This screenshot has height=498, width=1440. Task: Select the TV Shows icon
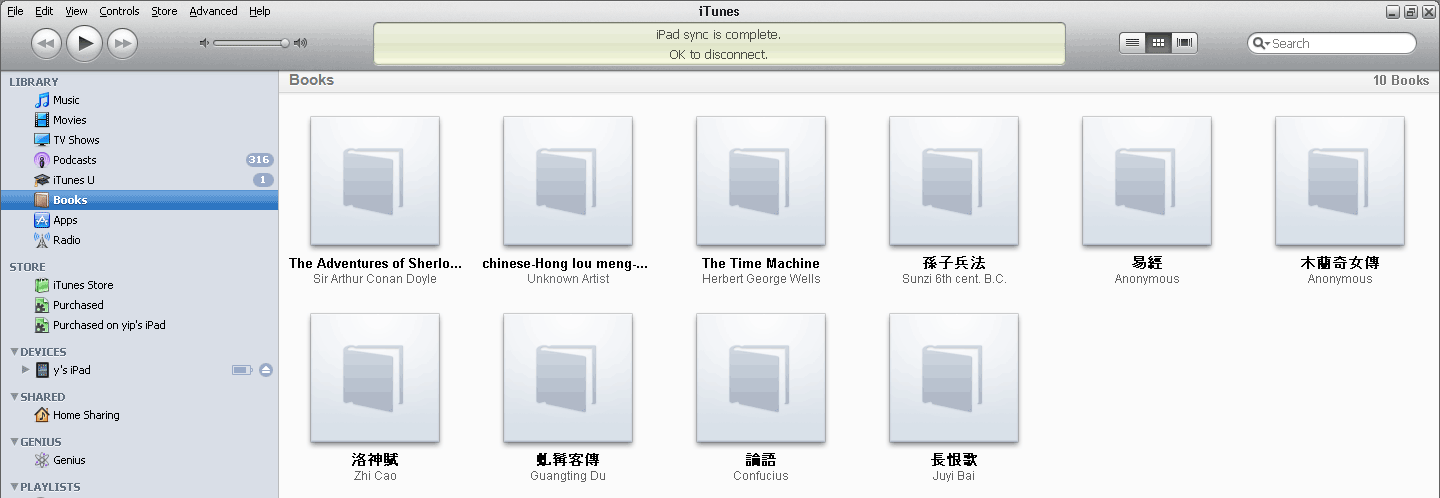click(42, 140)
